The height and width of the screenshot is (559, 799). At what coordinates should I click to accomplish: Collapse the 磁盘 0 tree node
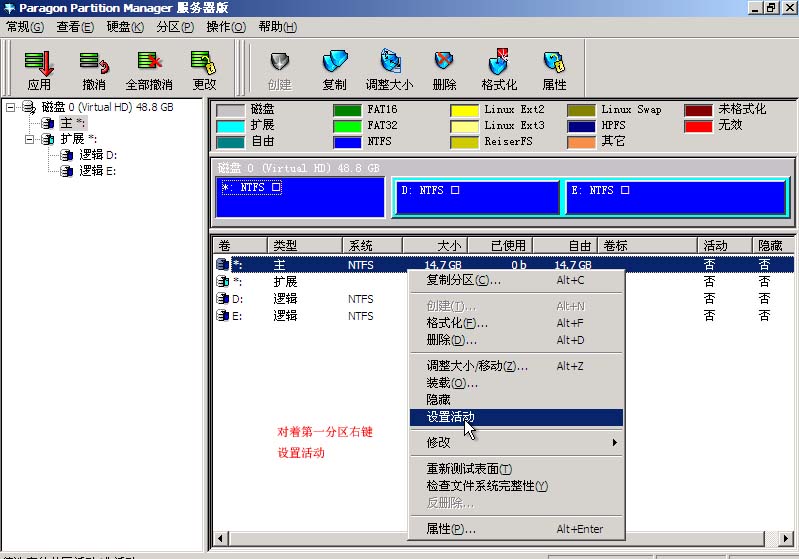point(11,107)
